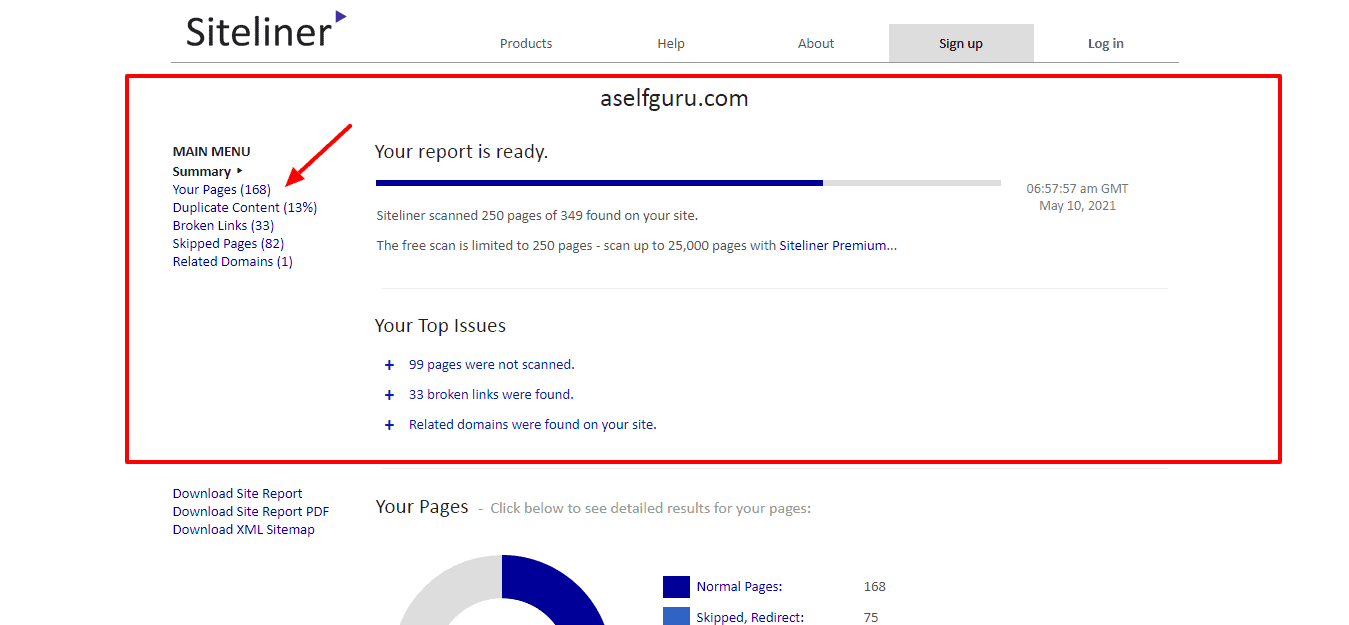Click the Siteliner logo
The width and height of the screenshot is (1349, 625).
pyautogui.click(x=266, y=30)
